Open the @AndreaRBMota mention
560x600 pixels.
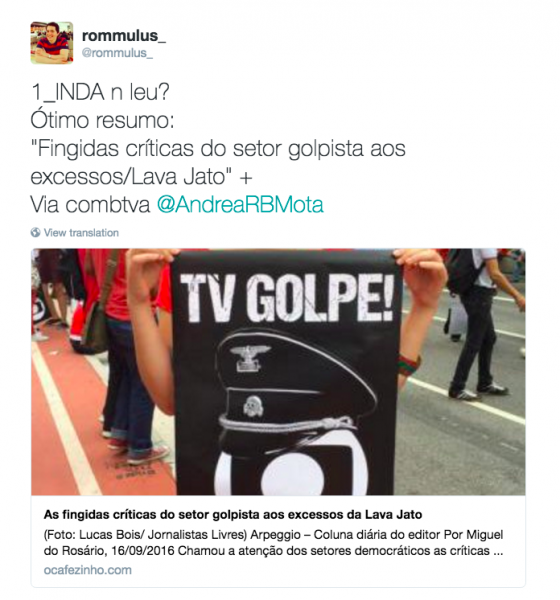(x=240, y=204)
